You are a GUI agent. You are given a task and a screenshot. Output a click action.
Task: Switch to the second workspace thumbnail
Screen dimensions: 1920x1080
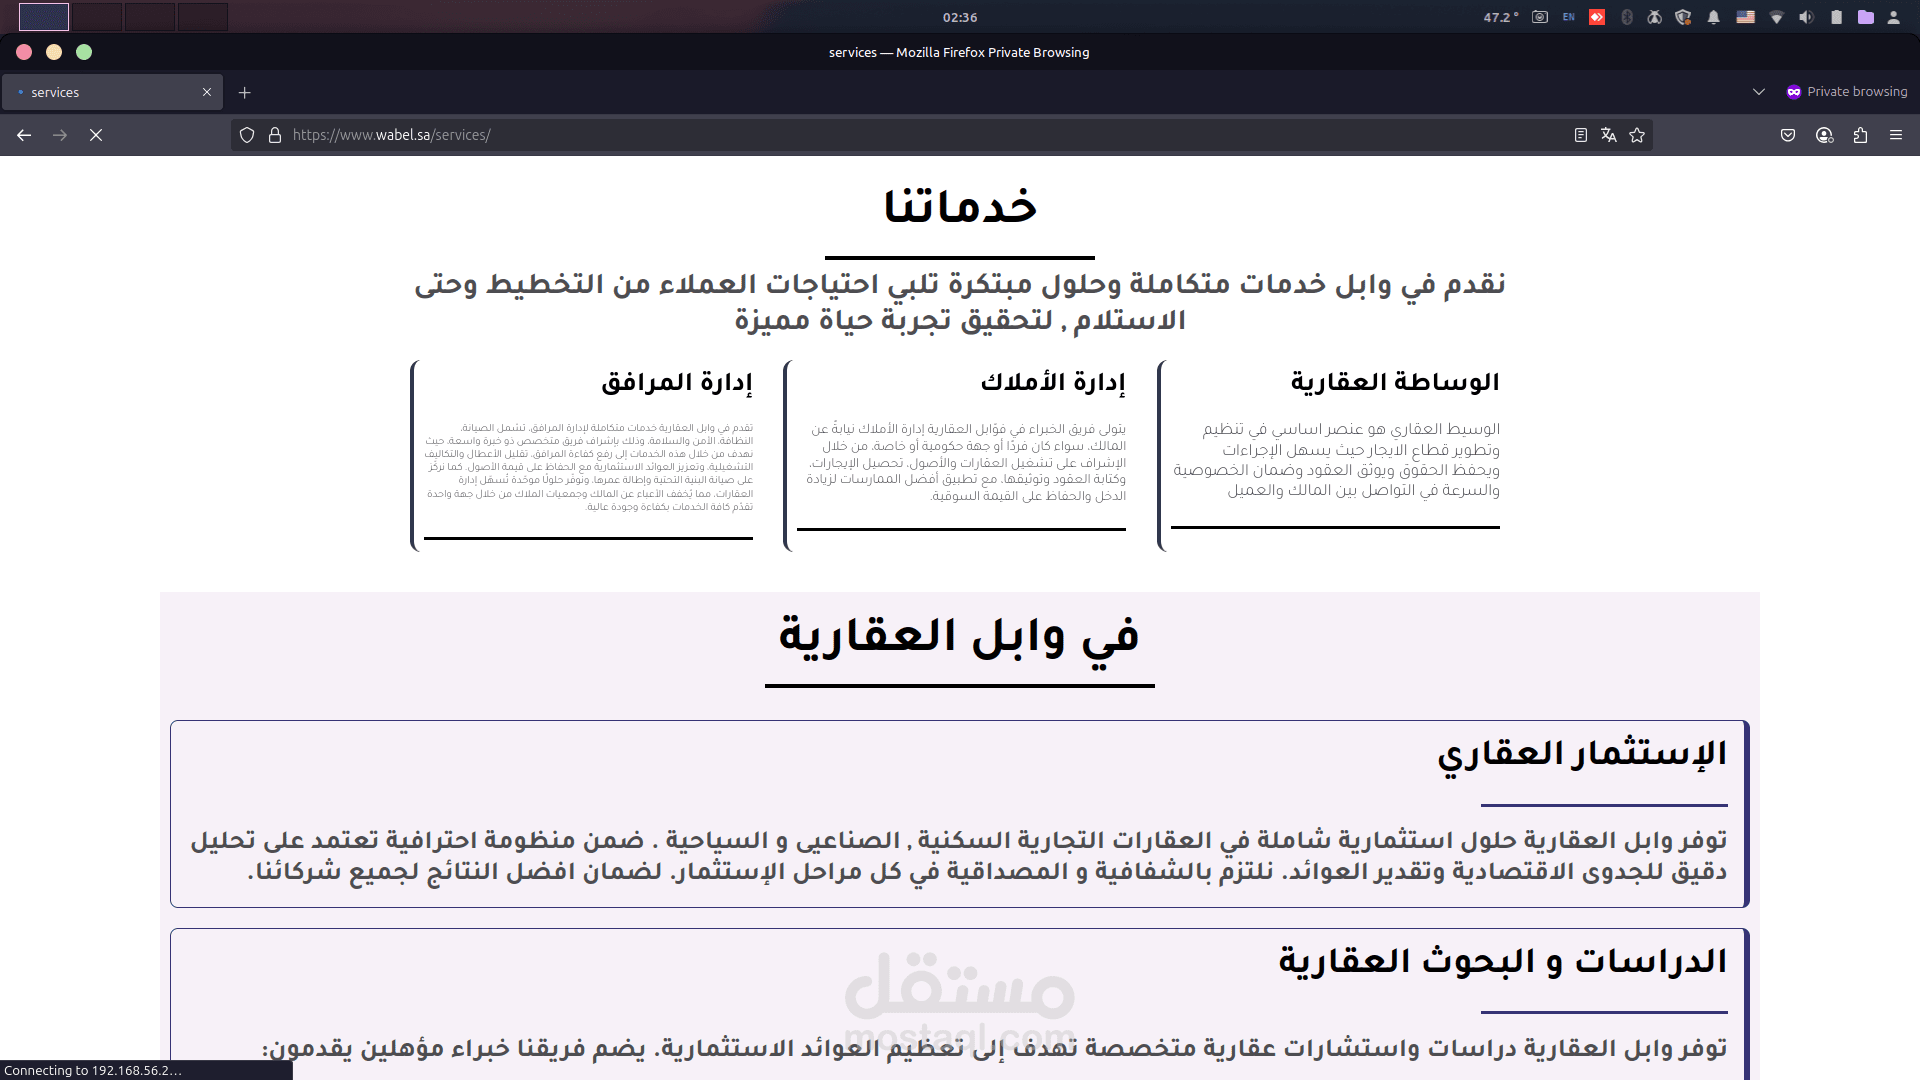tap(97, 17)
